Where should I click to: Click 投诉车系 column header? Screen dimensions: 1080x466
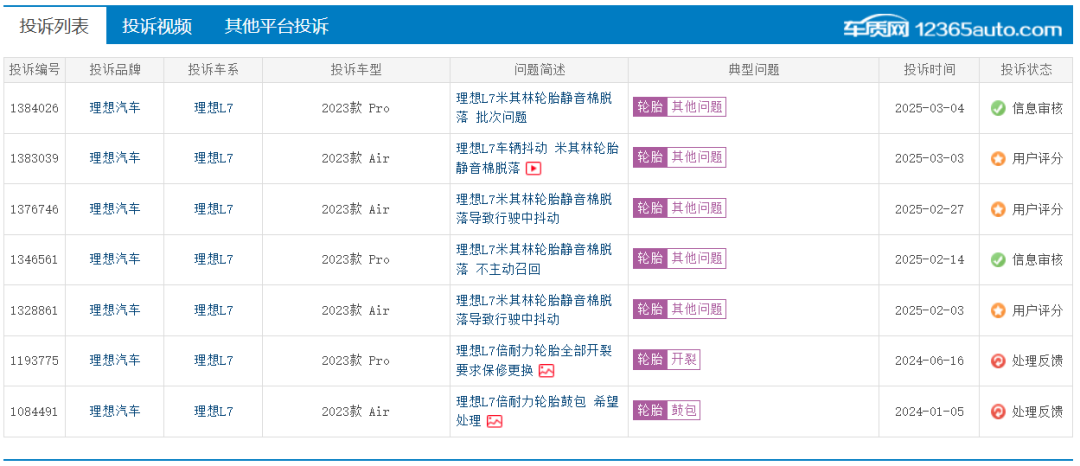point(213,70)
